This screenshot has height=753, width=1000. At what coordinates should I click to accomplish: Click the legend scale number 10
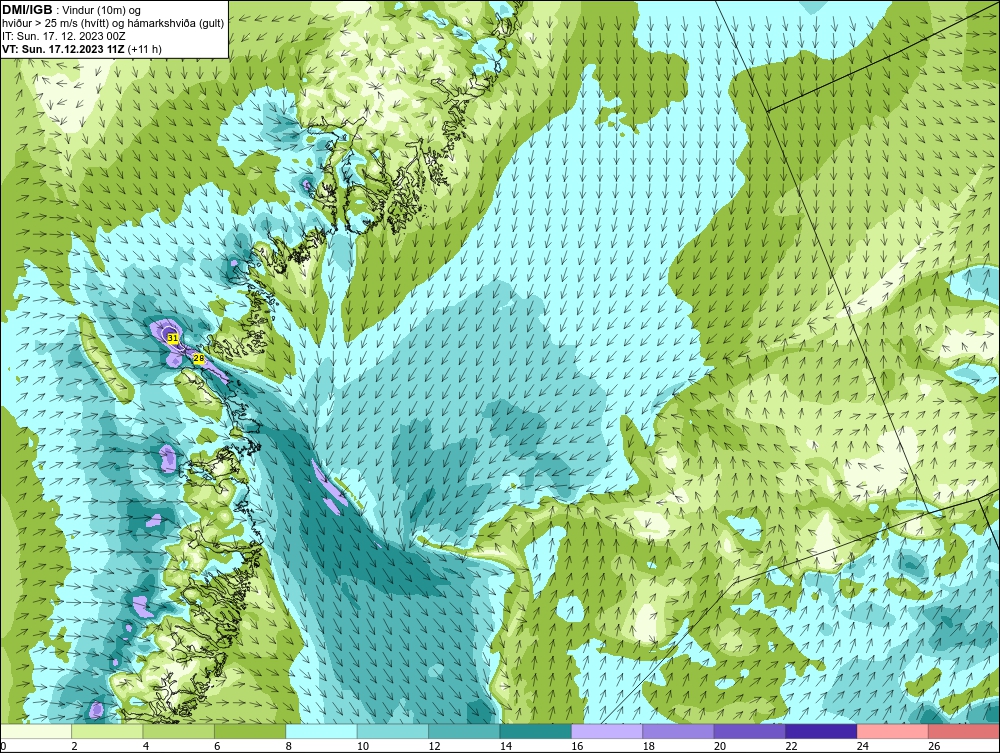[363, 746]
